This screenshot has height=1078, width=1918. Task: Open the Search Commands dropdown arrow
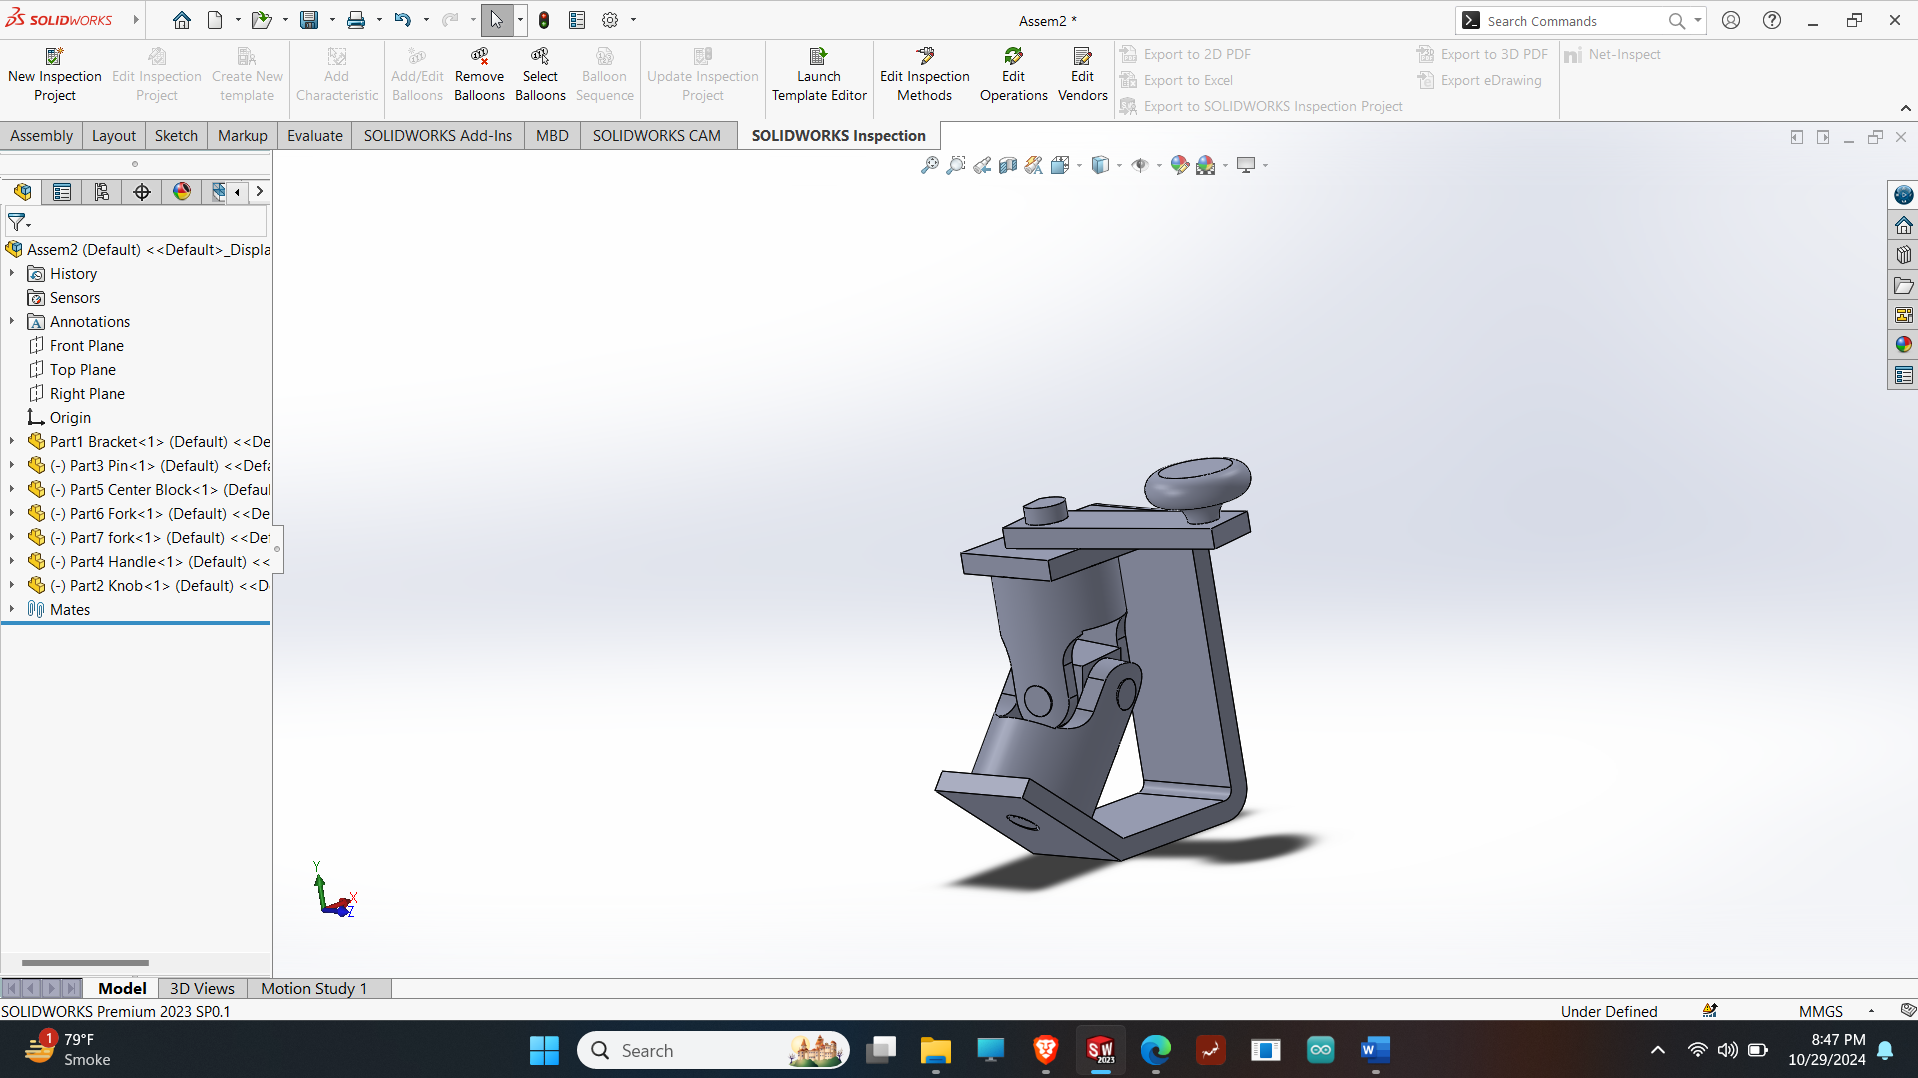pos(1698,20)
